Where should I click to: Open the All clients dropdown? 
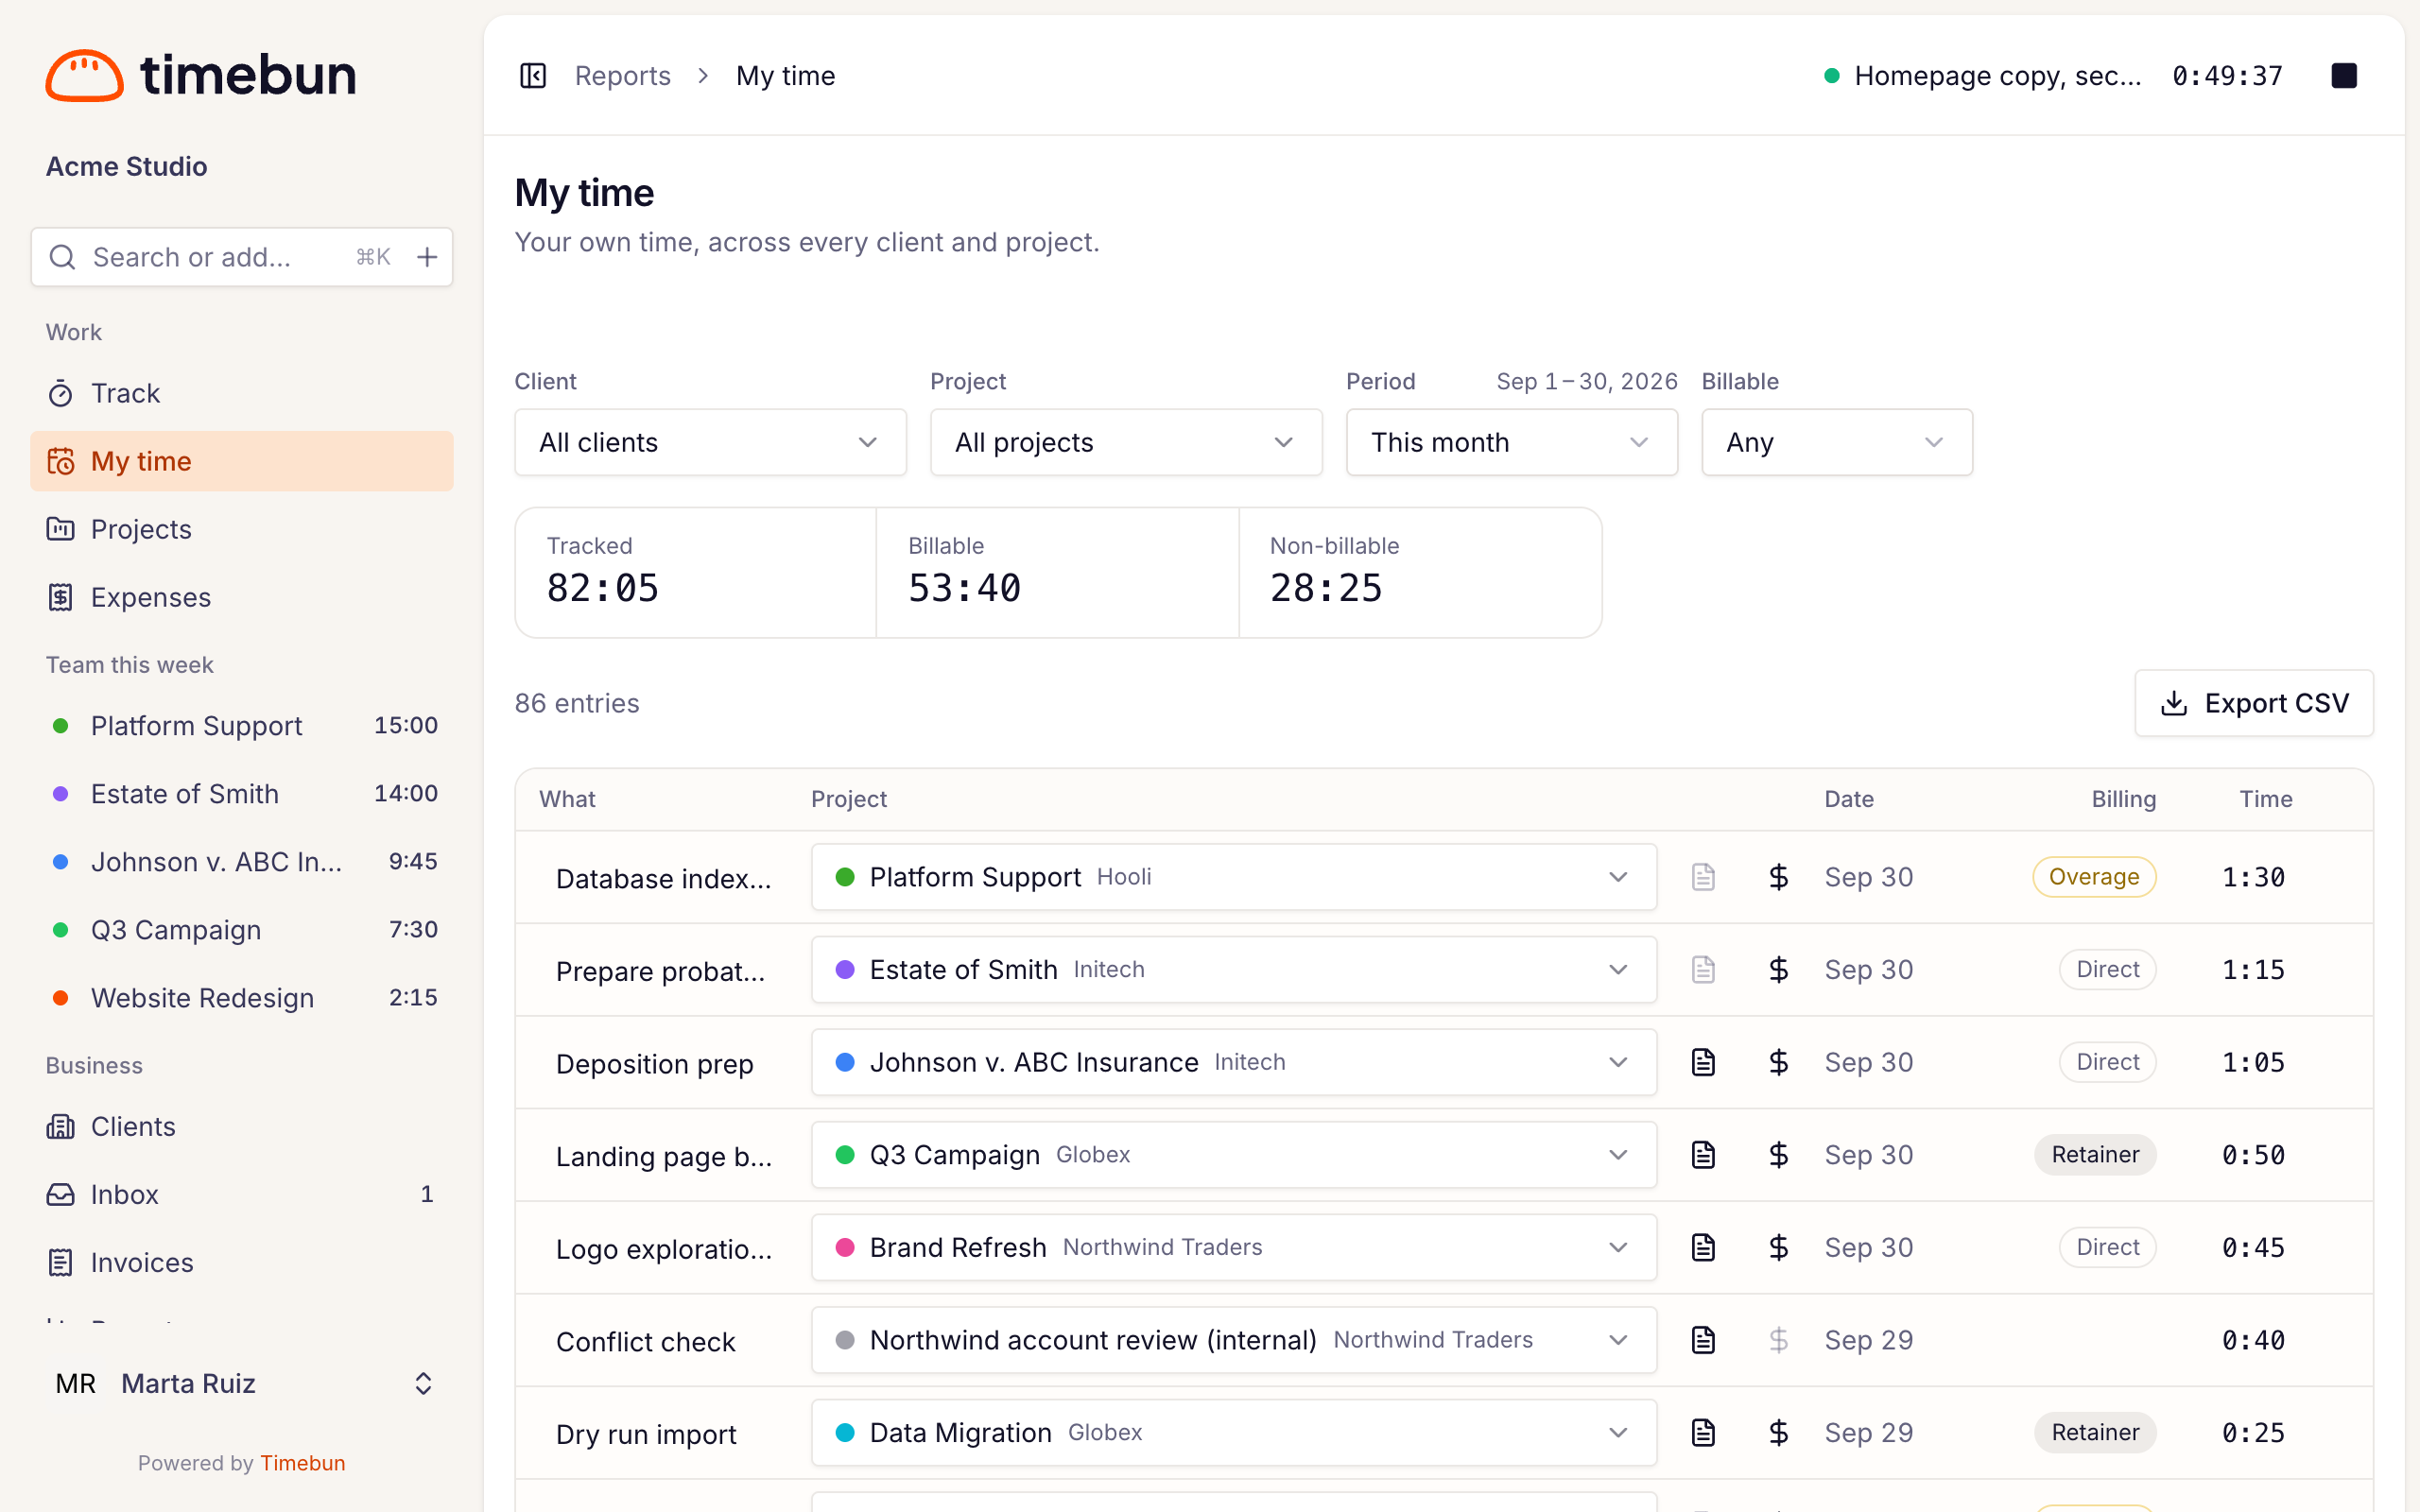(710, 442)
